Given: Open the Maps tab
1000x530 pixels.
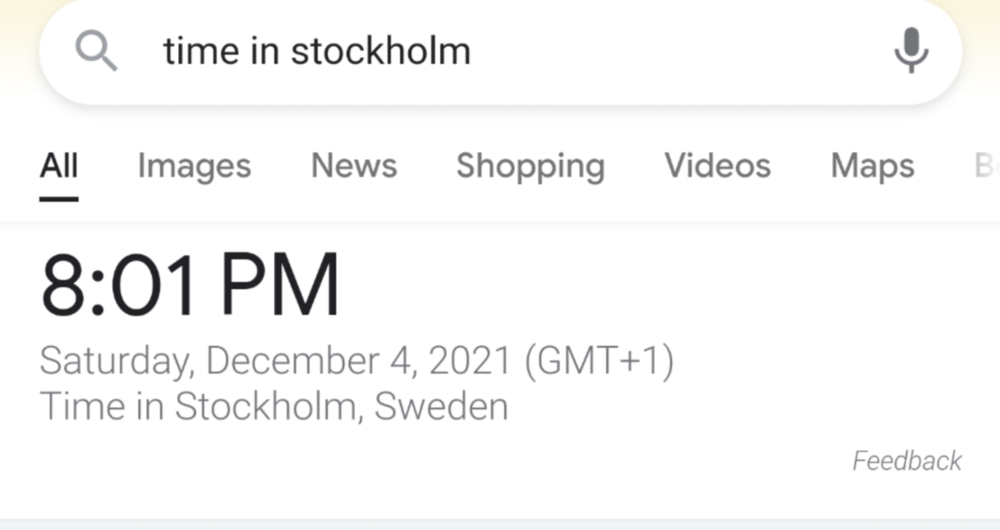Looking at the screenshot, I should pyautogui.click(x=872, y=165).
